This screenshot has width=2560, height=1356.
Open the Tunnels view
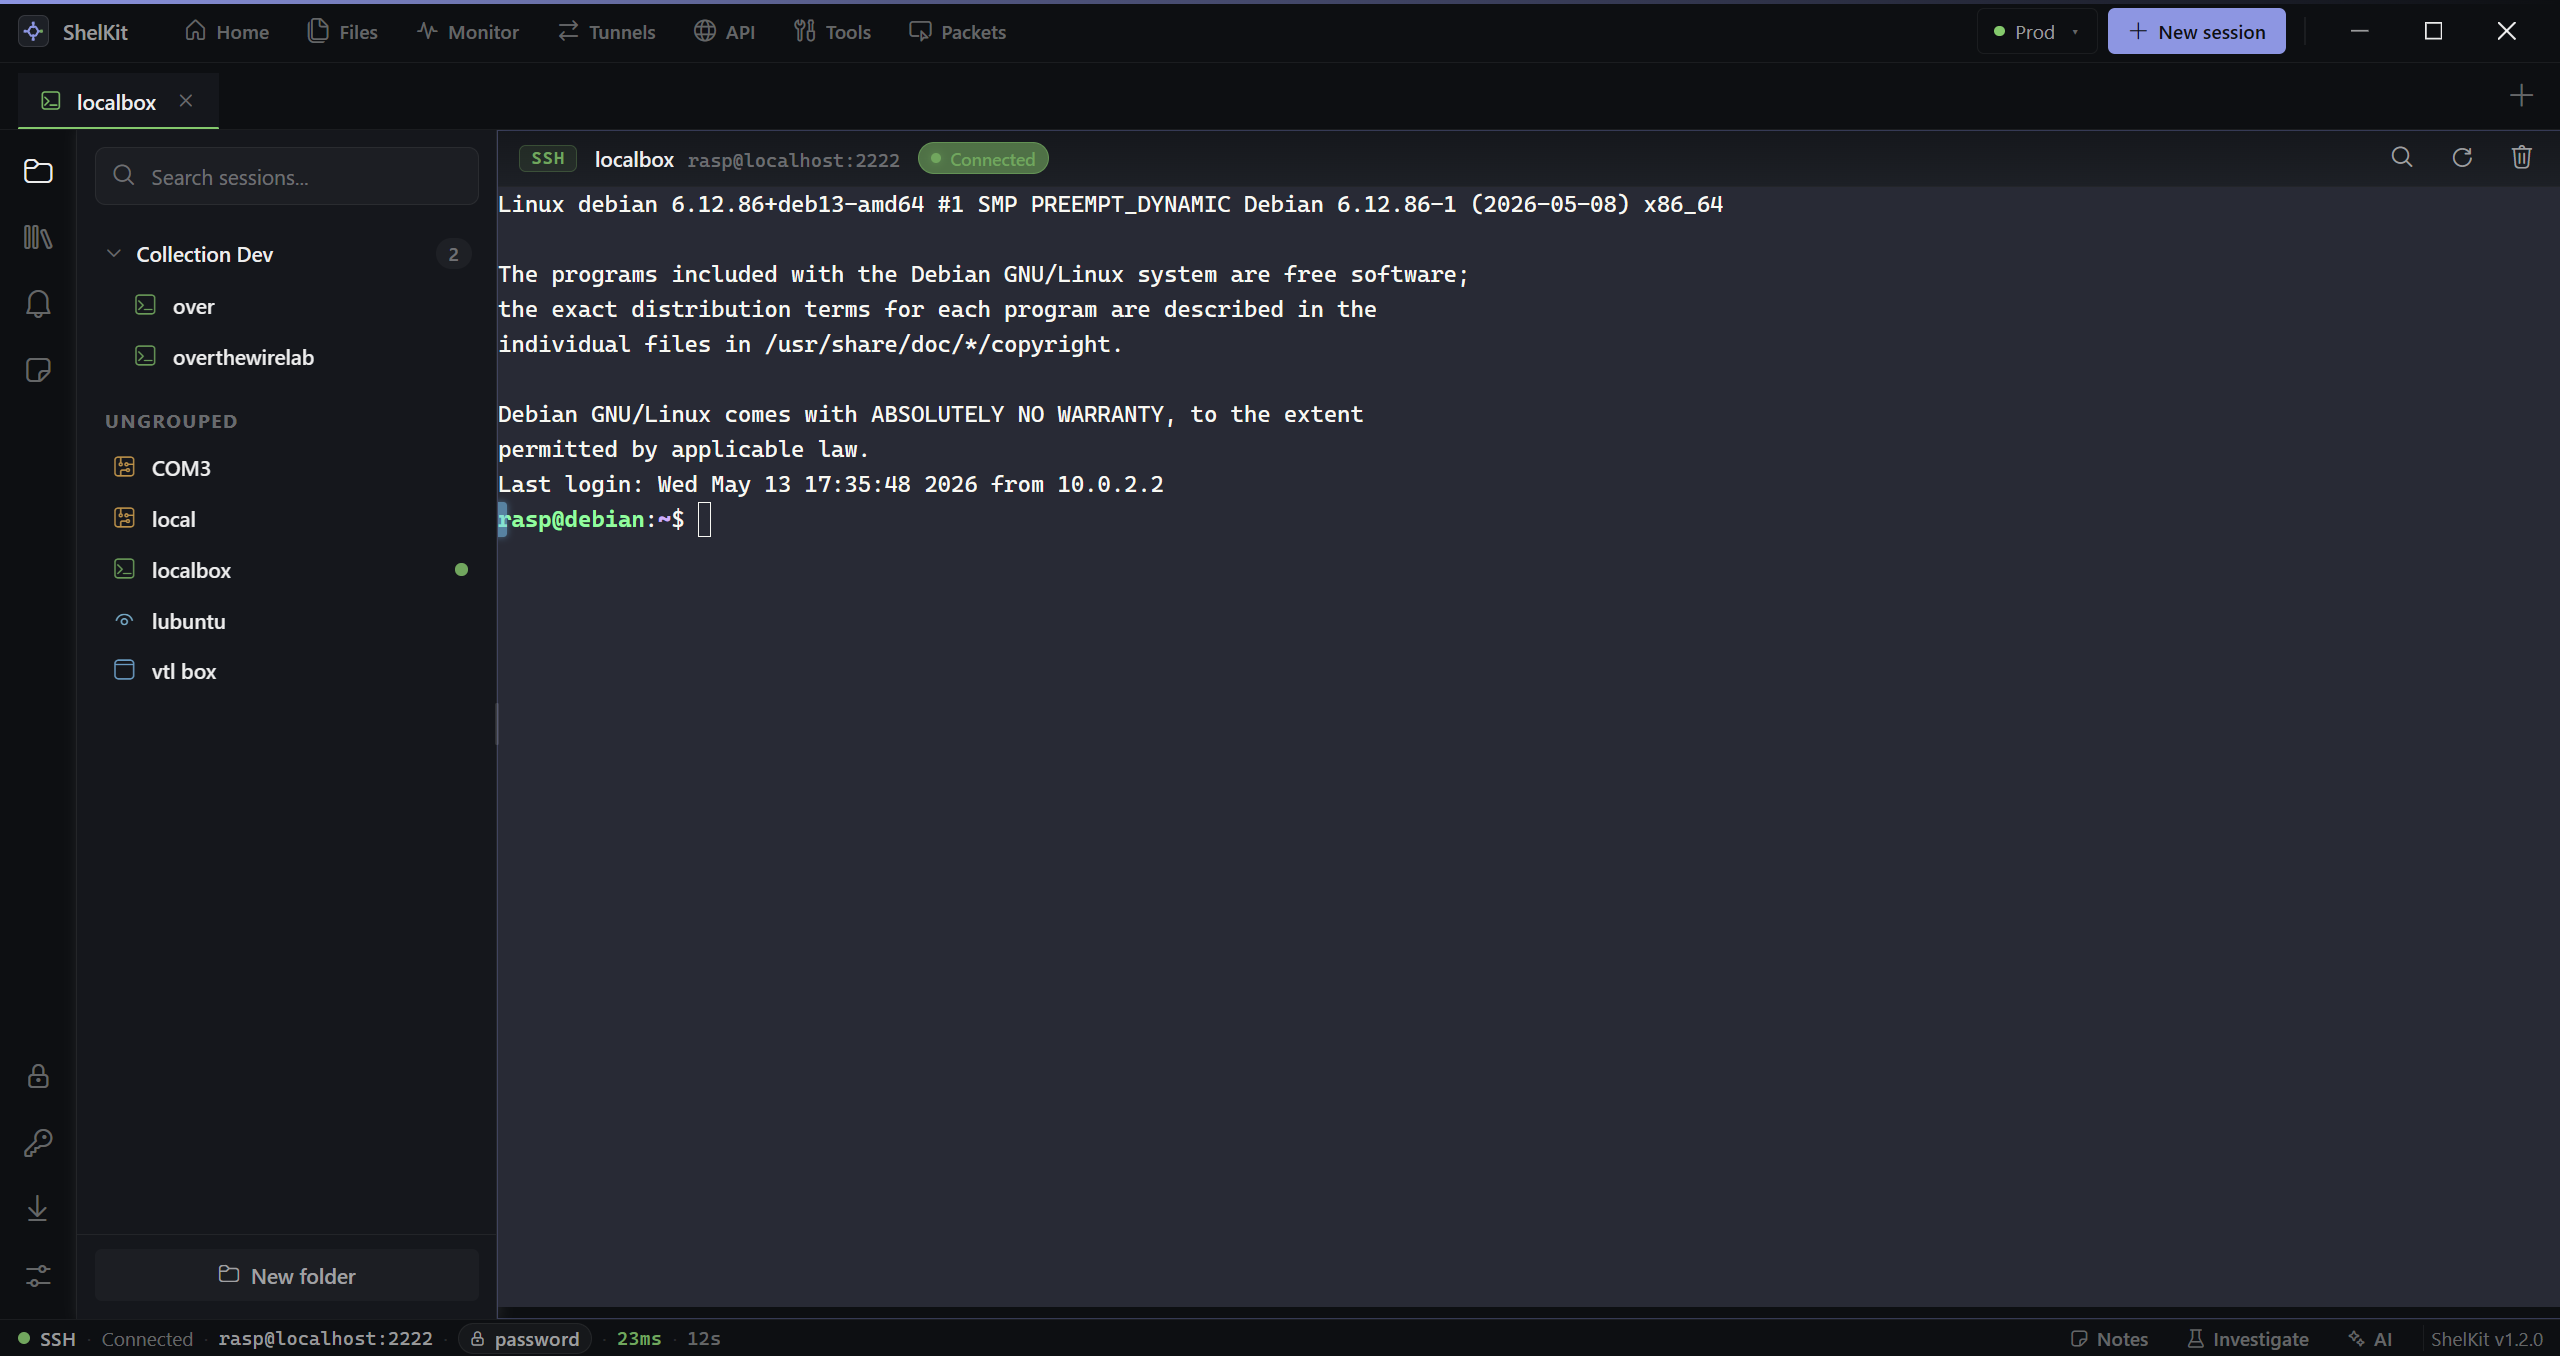point(607,32)
